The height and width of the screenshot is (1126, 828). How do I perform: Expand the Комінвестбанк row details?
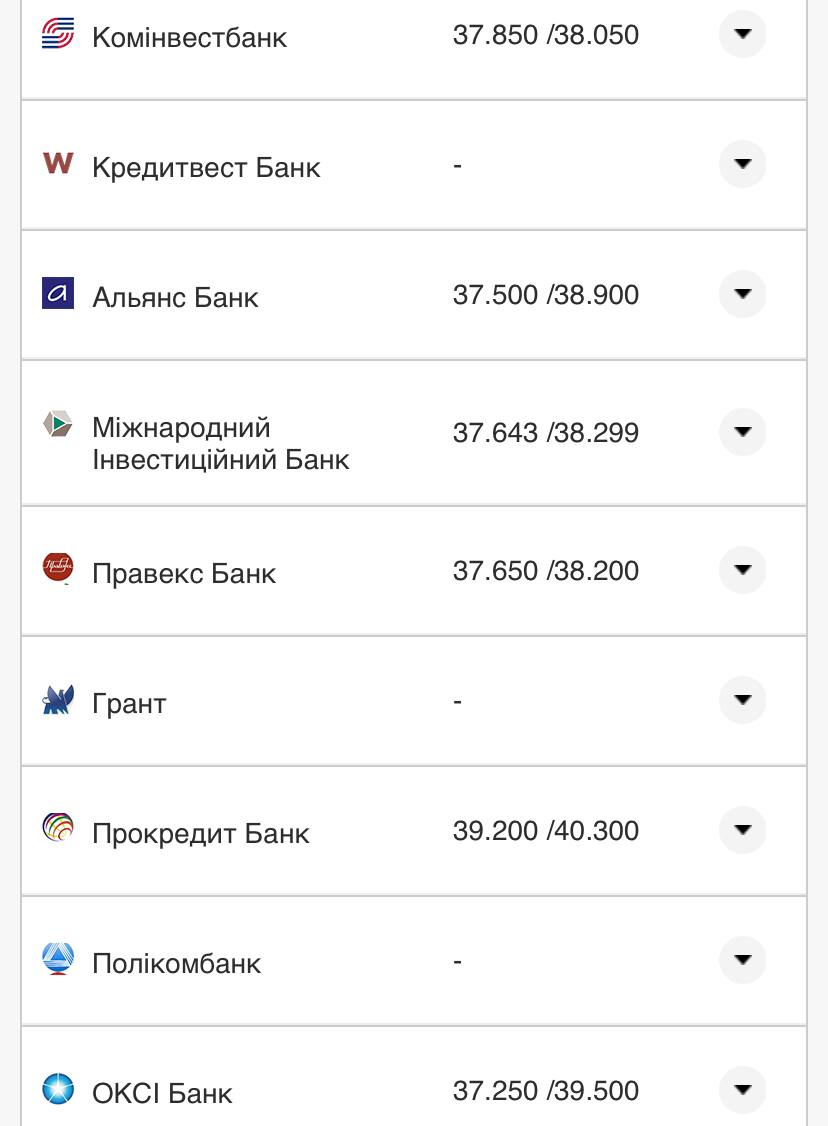click(742, 35)
